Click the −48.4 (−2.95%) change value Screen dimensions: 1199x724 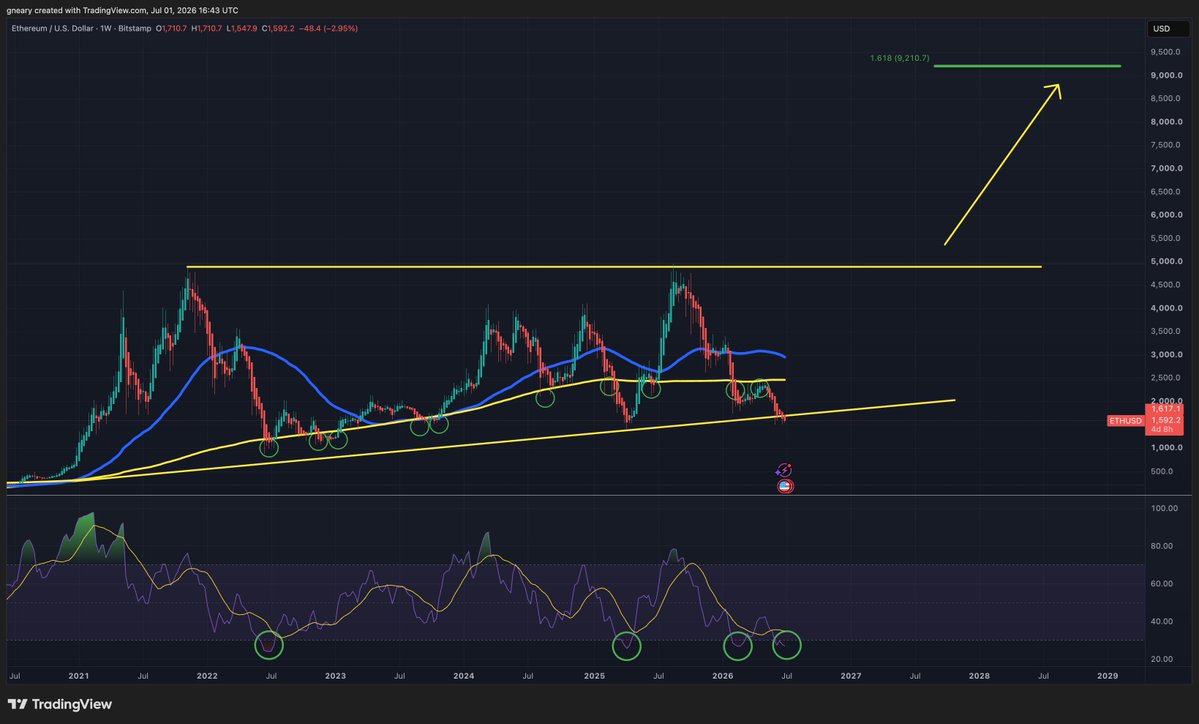tap(328, 28)
